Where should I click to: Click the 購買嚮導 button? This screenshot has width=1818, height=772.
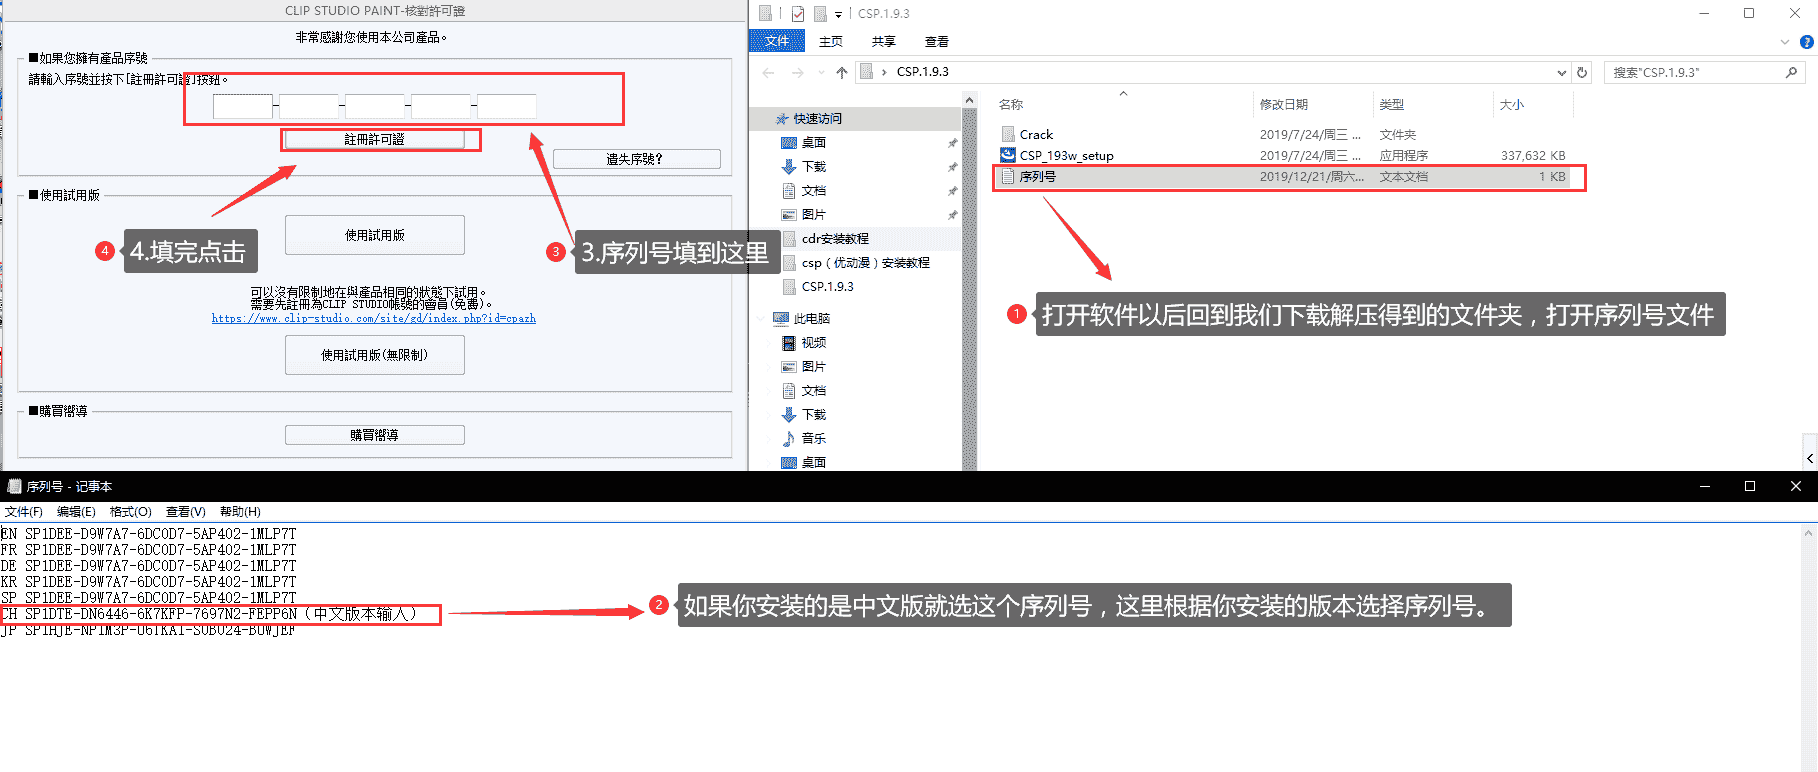coord(375,435)
